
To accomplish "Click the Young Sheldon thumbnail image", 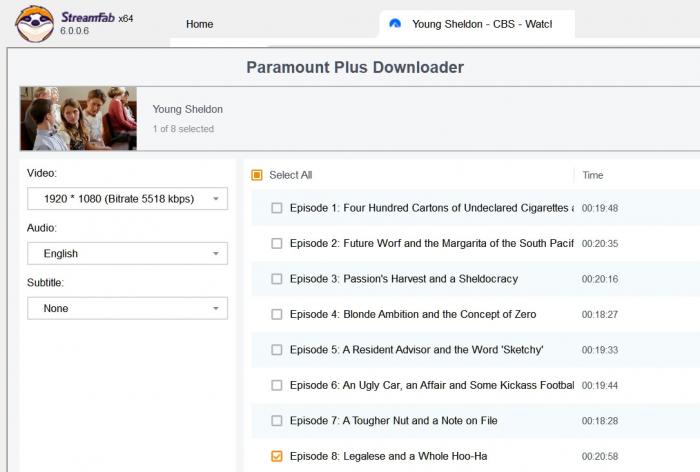I will tap(79, 118).
